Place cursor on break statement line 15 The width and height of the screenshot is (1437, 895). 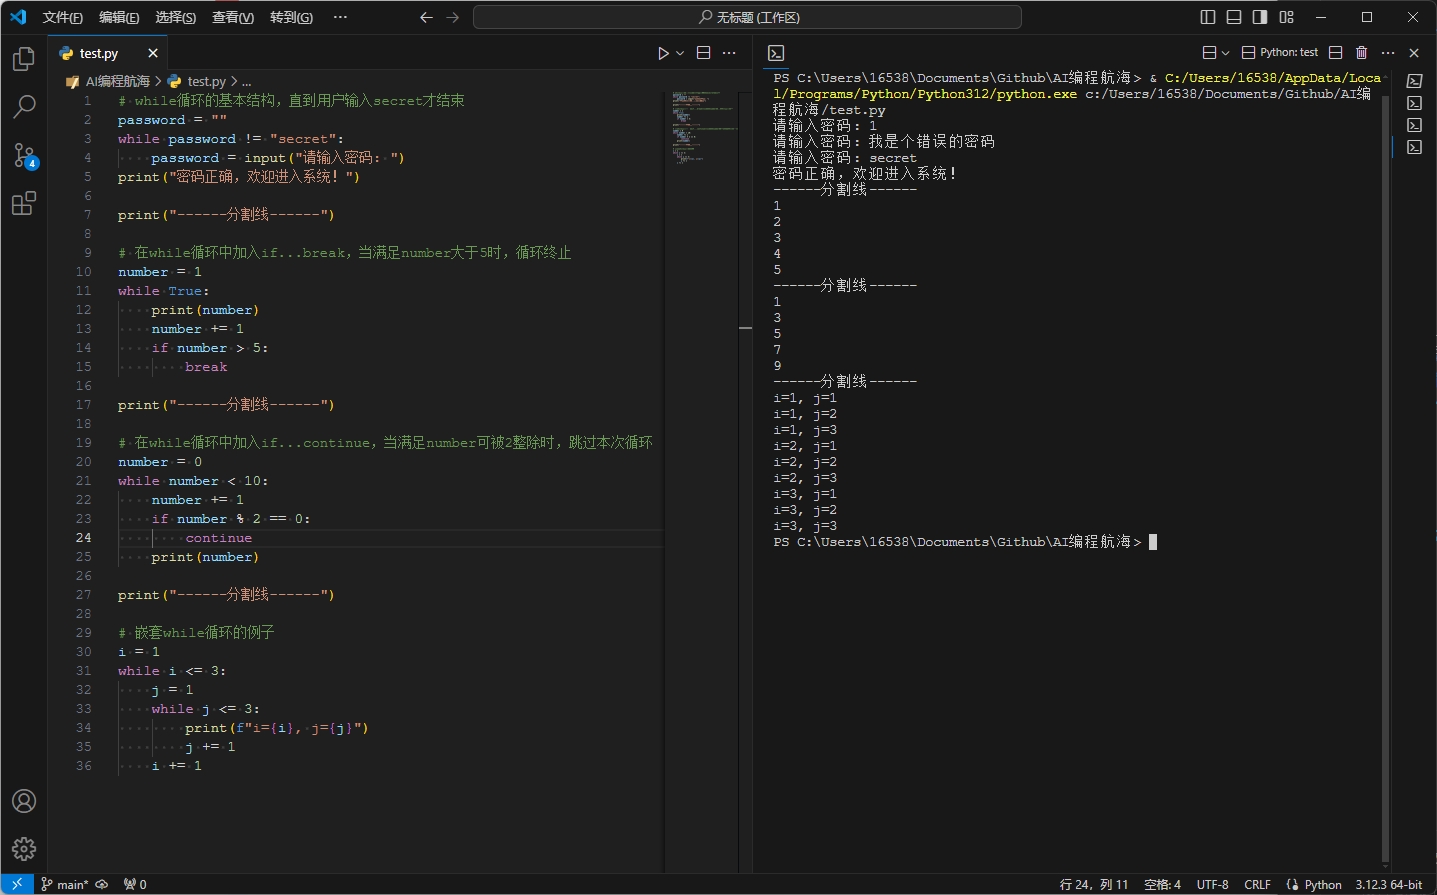click(x=206, y=367)
